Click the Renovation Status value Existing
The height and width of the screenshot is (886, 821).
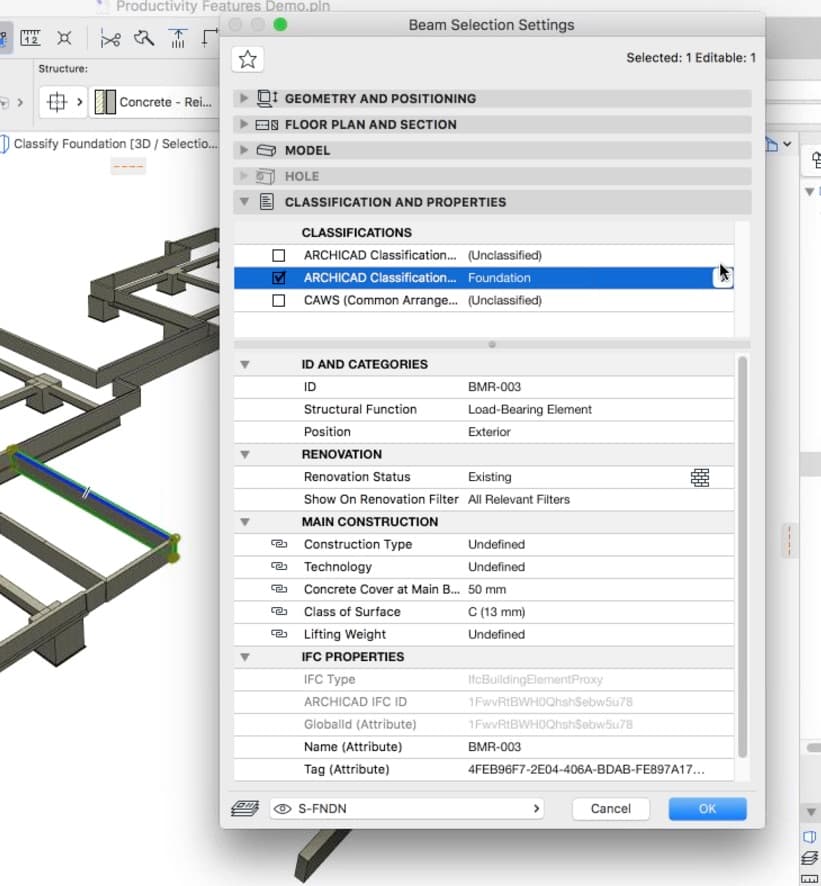(x=489, y=477)
